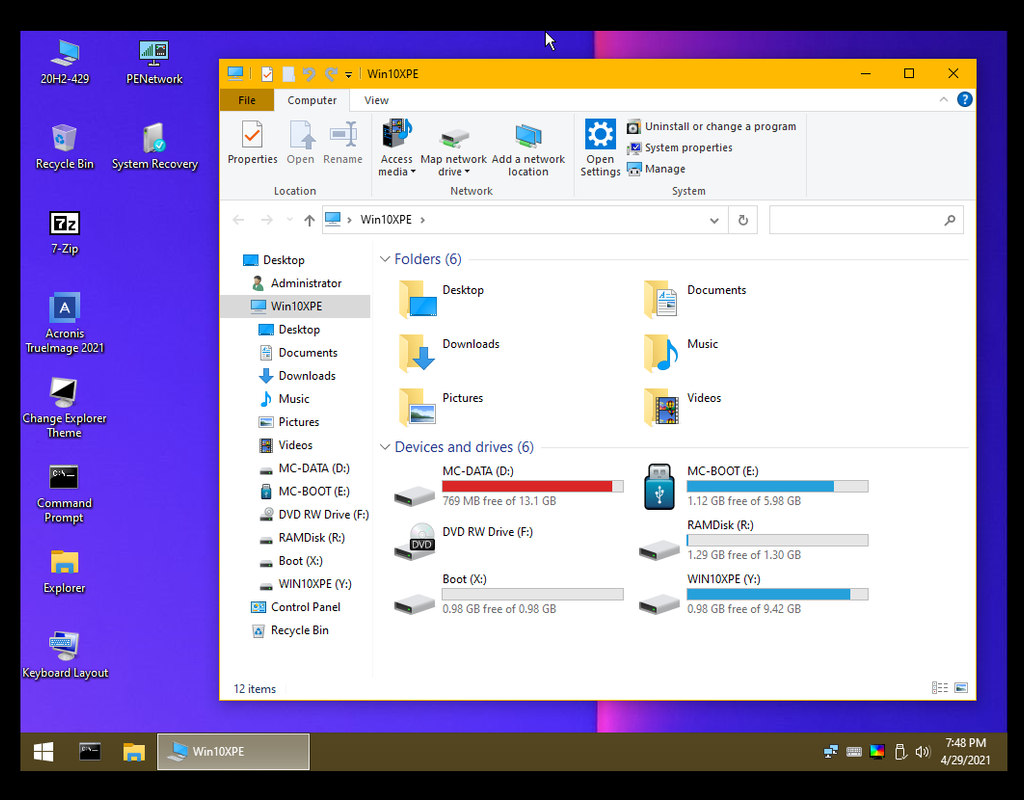1024x800 pixels.
Task: Select Change Explorer Theme desktop icon
Action: (x=64, y=408)
